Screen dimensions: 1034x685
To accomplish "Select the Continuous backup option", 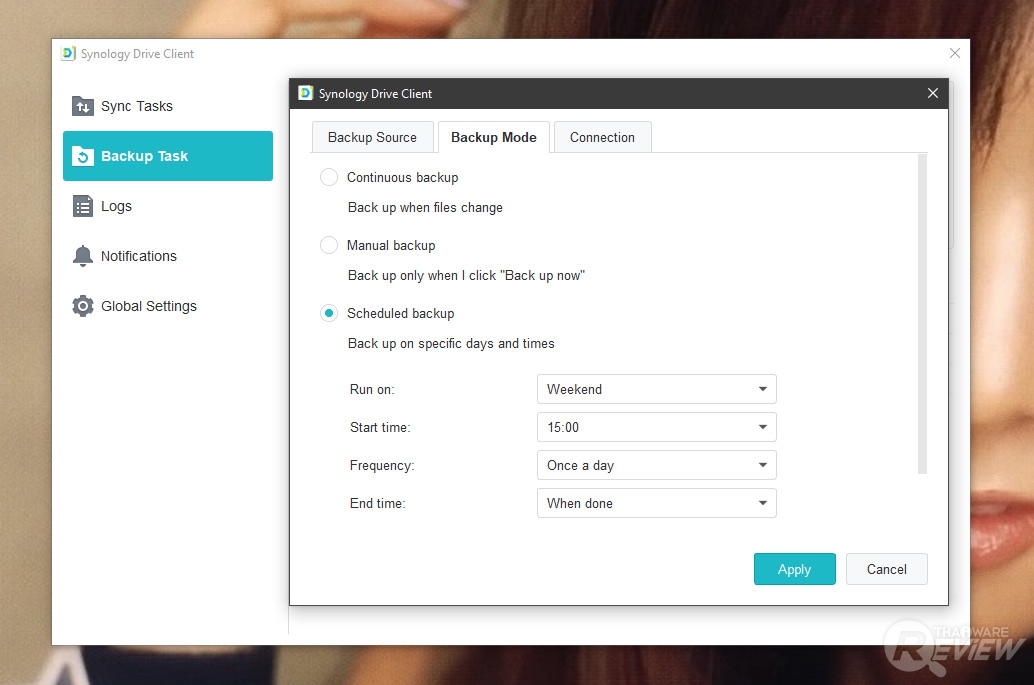I will pyautogui.click(x=328, y=177).
